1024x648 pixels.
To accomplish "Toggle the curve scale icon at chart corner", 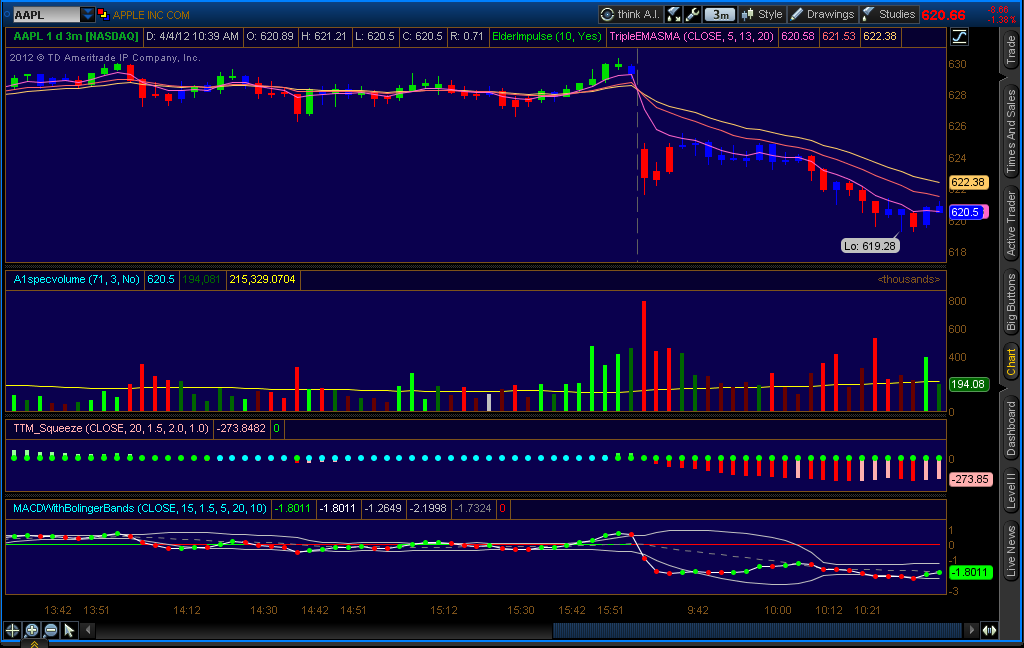I will 959,37.
